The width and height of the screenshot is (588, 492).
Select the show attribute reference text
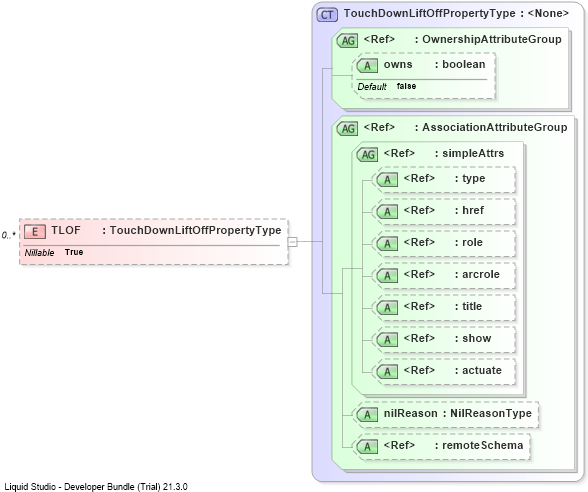tap(447, 339)
